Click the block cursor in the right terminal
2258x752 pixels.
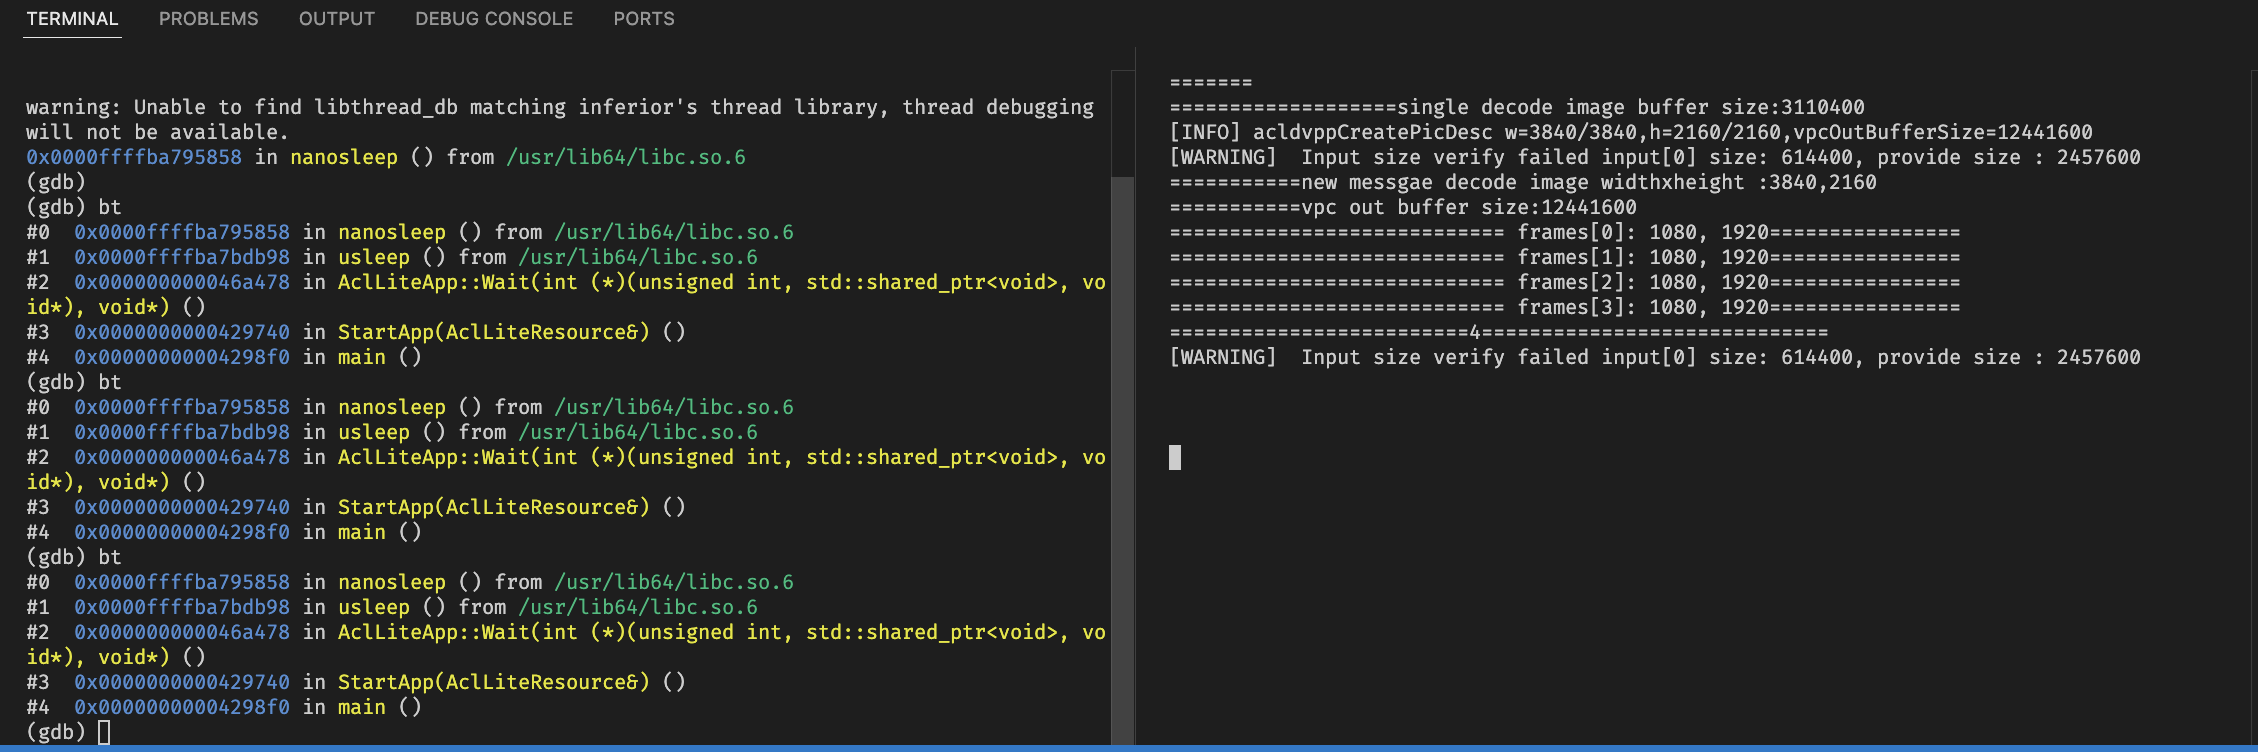(x=1175, y=458)
